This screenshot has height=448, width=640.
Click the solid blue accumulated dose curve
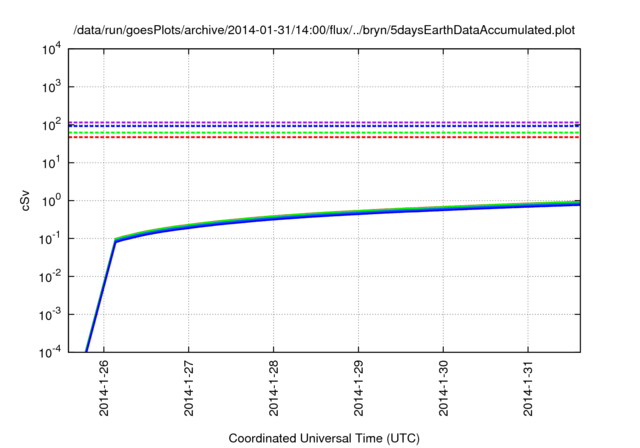pyautogui.click(x=358, y=213)
